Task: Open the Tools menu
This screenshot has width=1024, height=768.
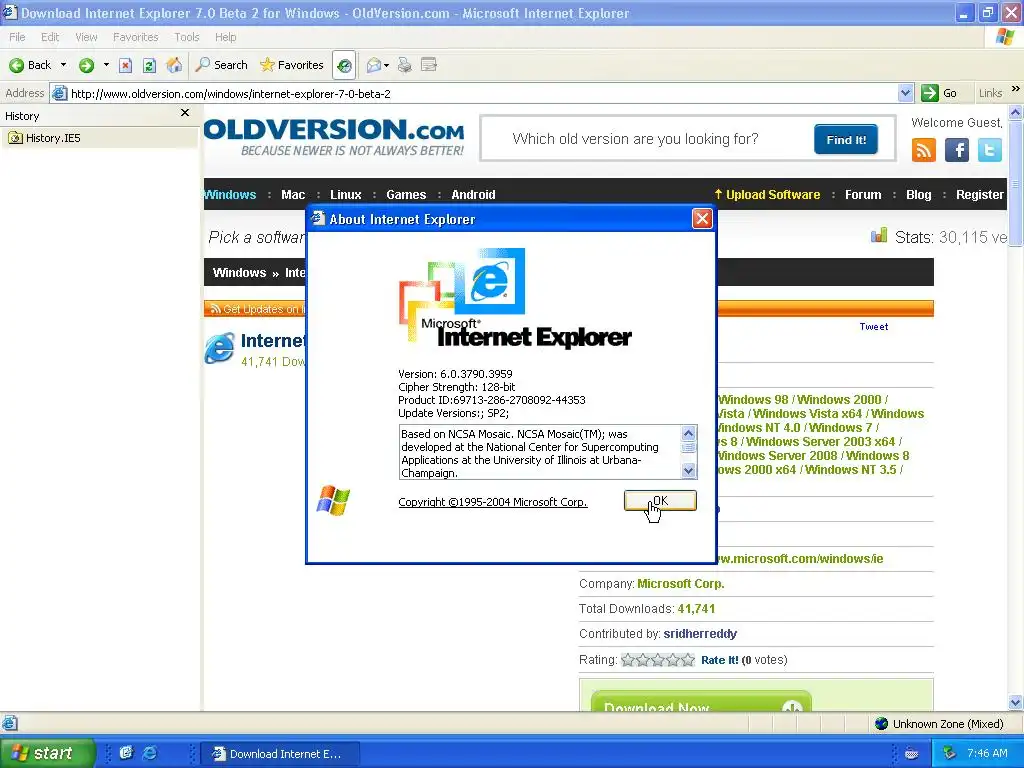Action: 187,37
